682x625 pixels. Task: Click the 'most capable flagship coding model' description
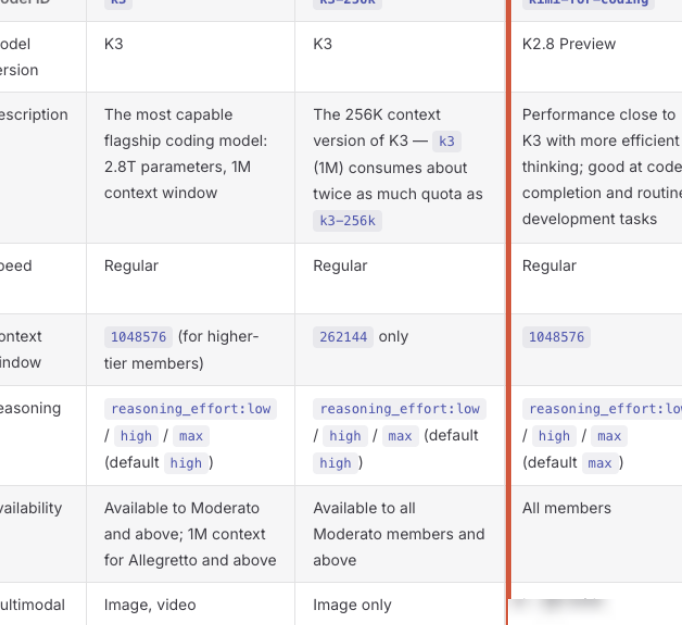pyautogui.click(x=186, y=154)
